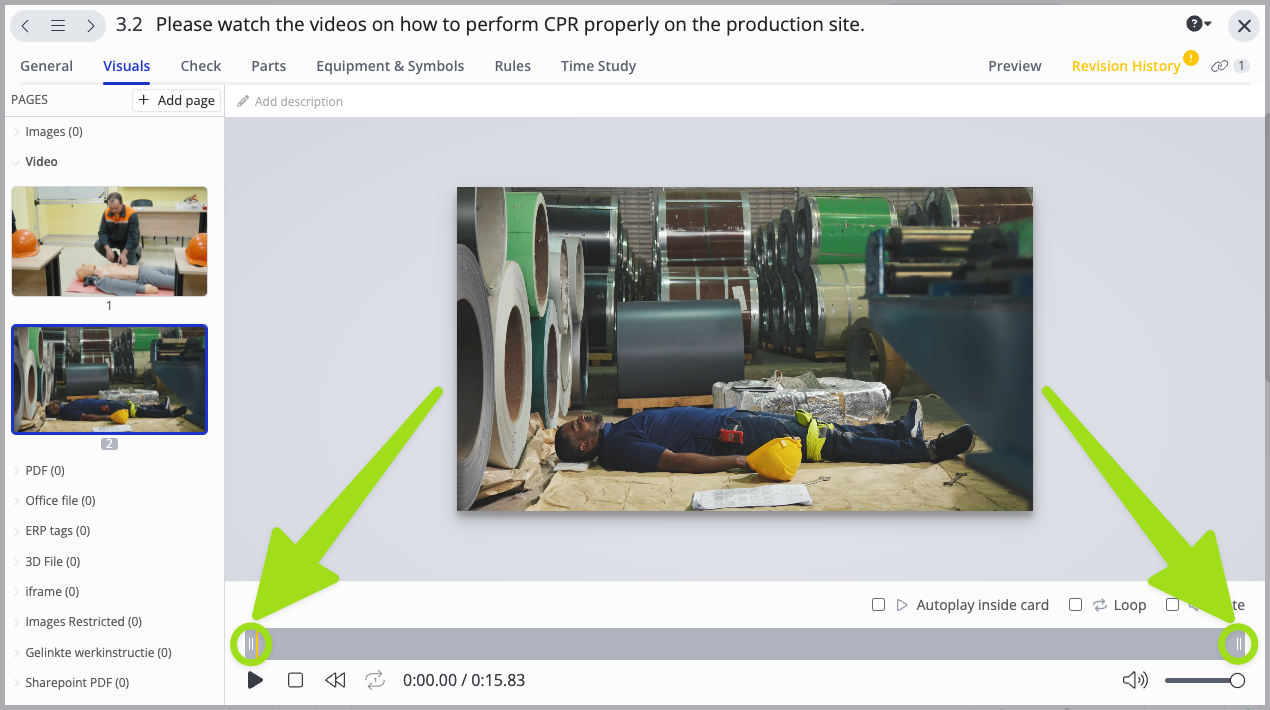Enable the Loop checkbox
1270x710 pixels.
[1076, 605]
